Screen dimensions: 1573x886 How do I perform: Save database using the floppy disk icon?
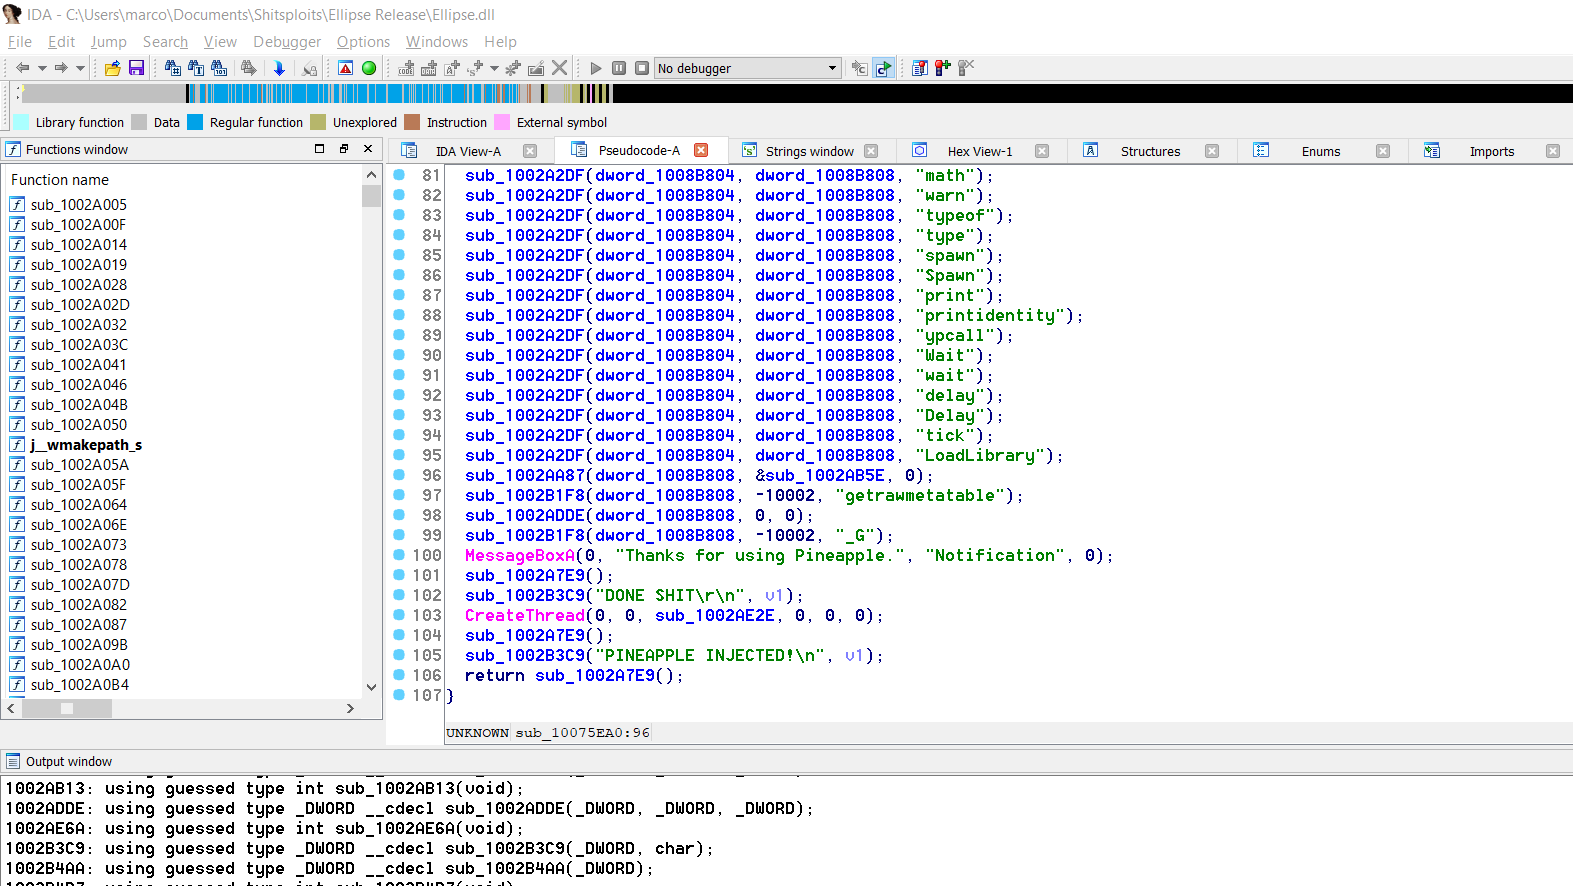click(x=137, y=68)
